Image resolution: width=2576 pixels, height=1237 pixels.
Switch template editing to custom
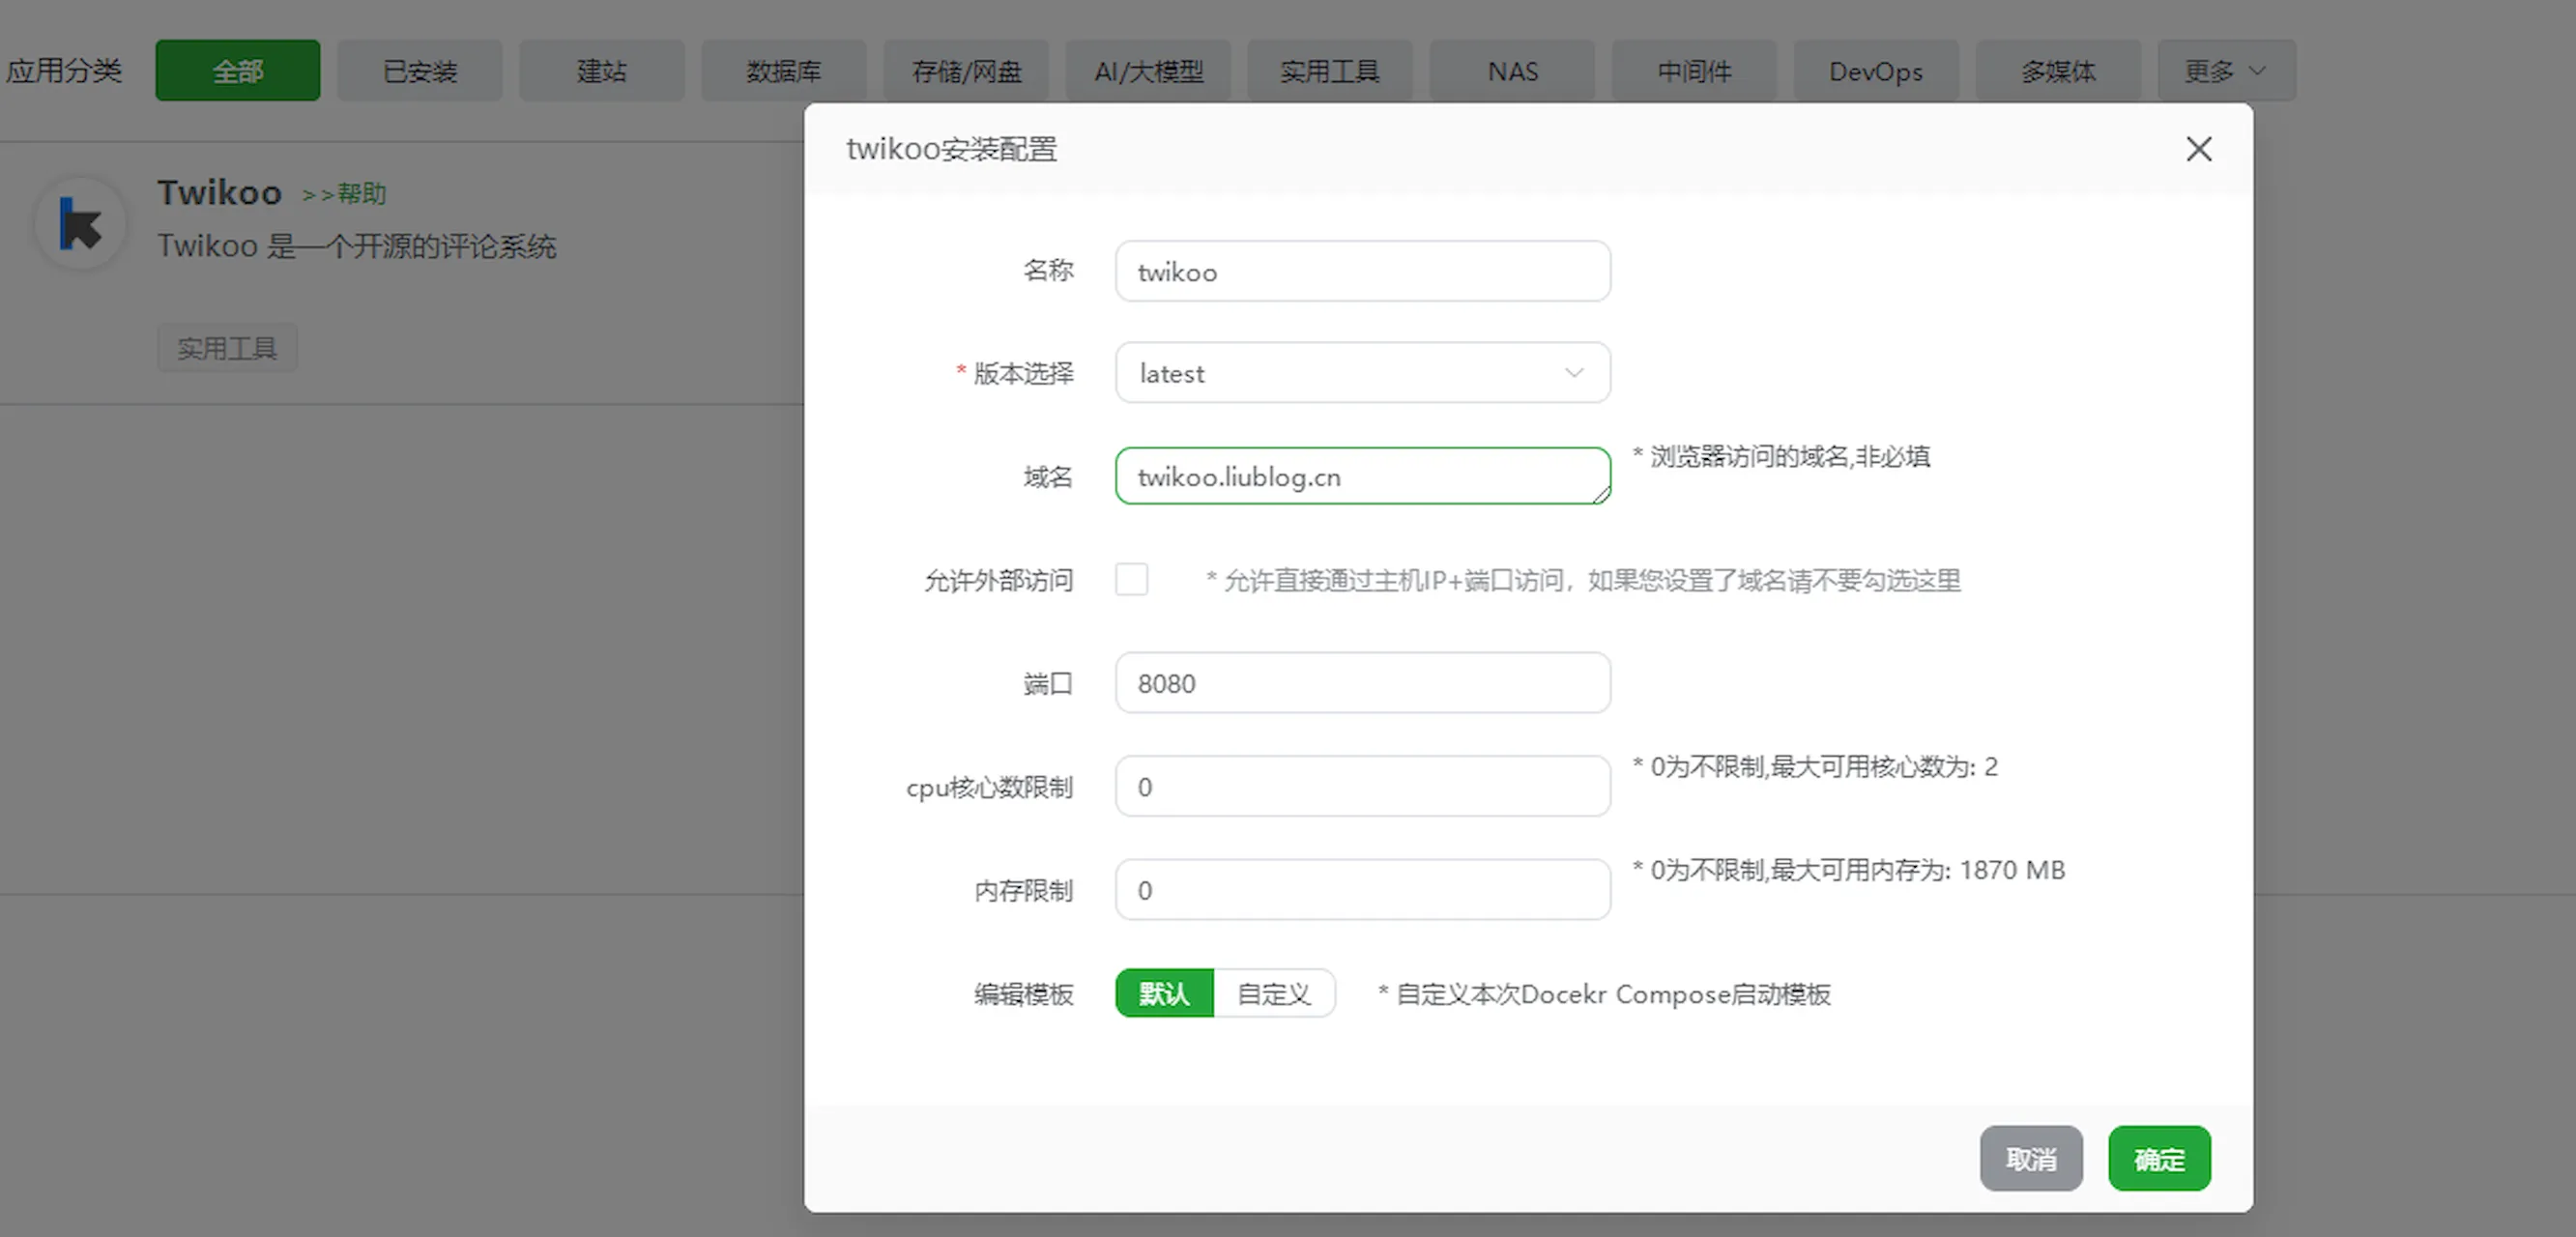1273,993
